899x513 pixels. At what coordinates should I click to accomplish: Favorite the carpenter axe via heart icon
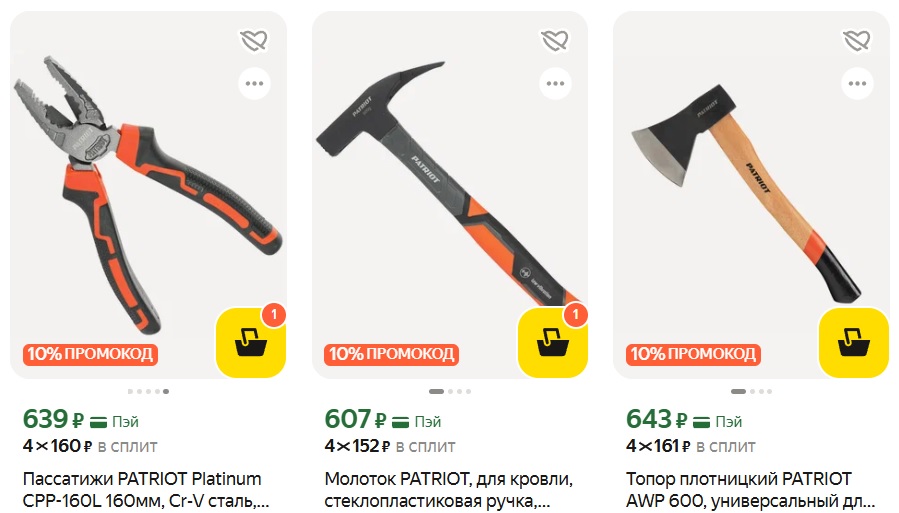point(857,41)
